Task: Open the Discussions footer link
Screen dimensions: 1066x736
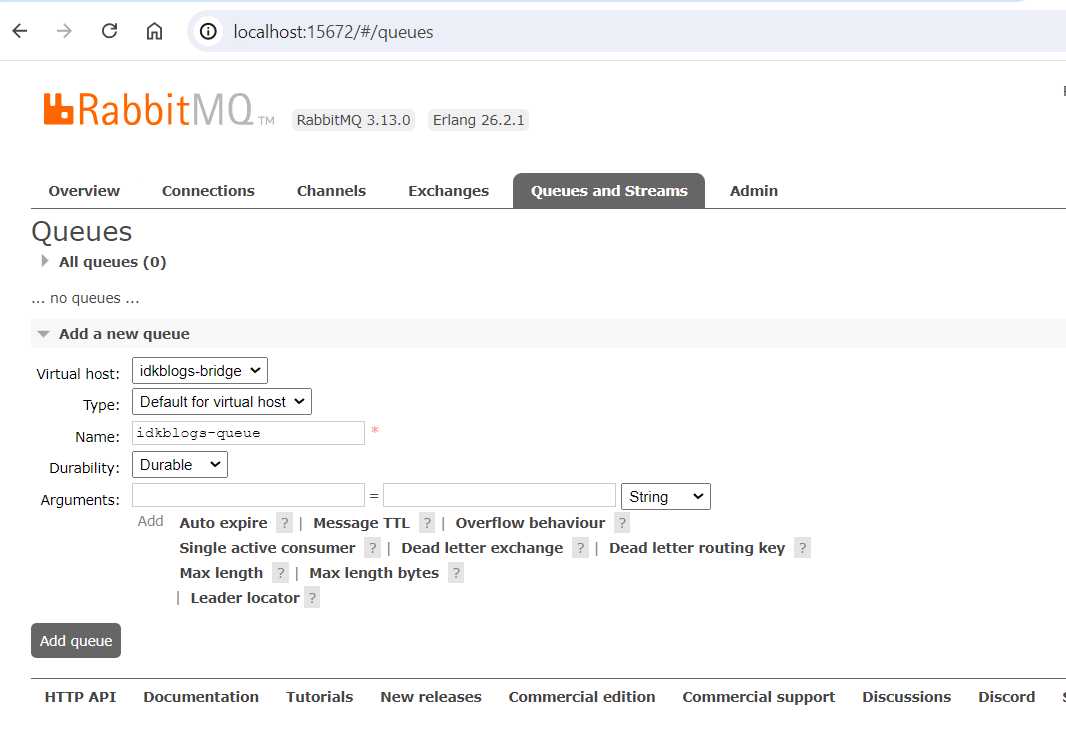Action: click(x=907, y=697)
